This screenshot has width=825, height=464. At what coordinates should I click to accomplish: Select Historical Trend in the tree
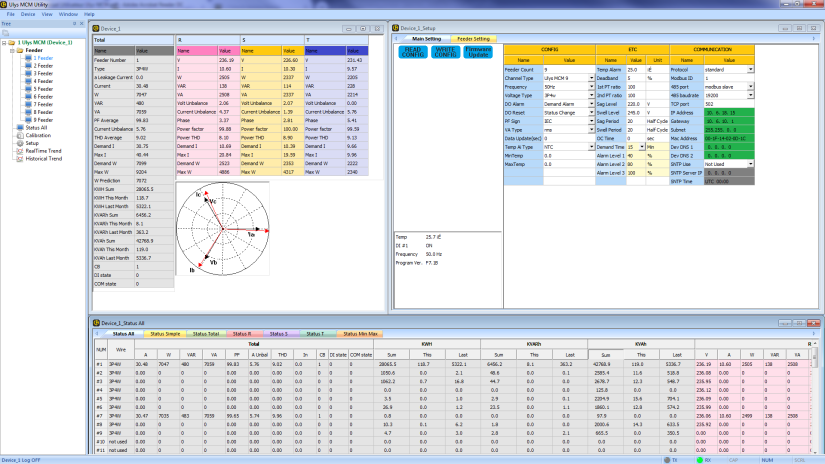pos(44,159)
